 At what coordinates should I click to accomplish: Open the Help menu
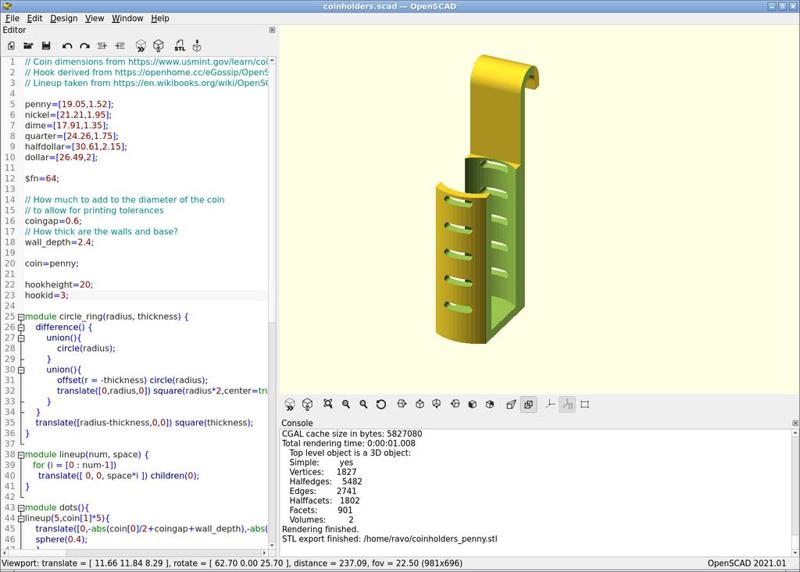(x=160, y=18)
